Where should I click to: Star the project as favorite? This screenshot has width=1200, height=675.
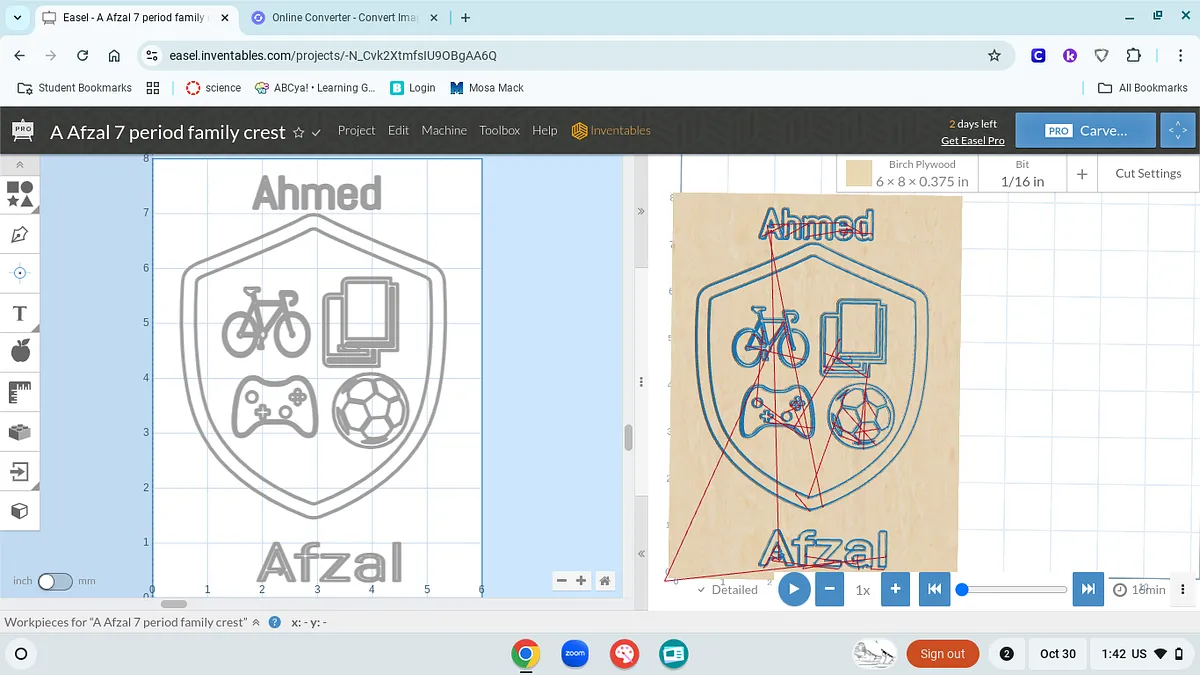(298, 132)
